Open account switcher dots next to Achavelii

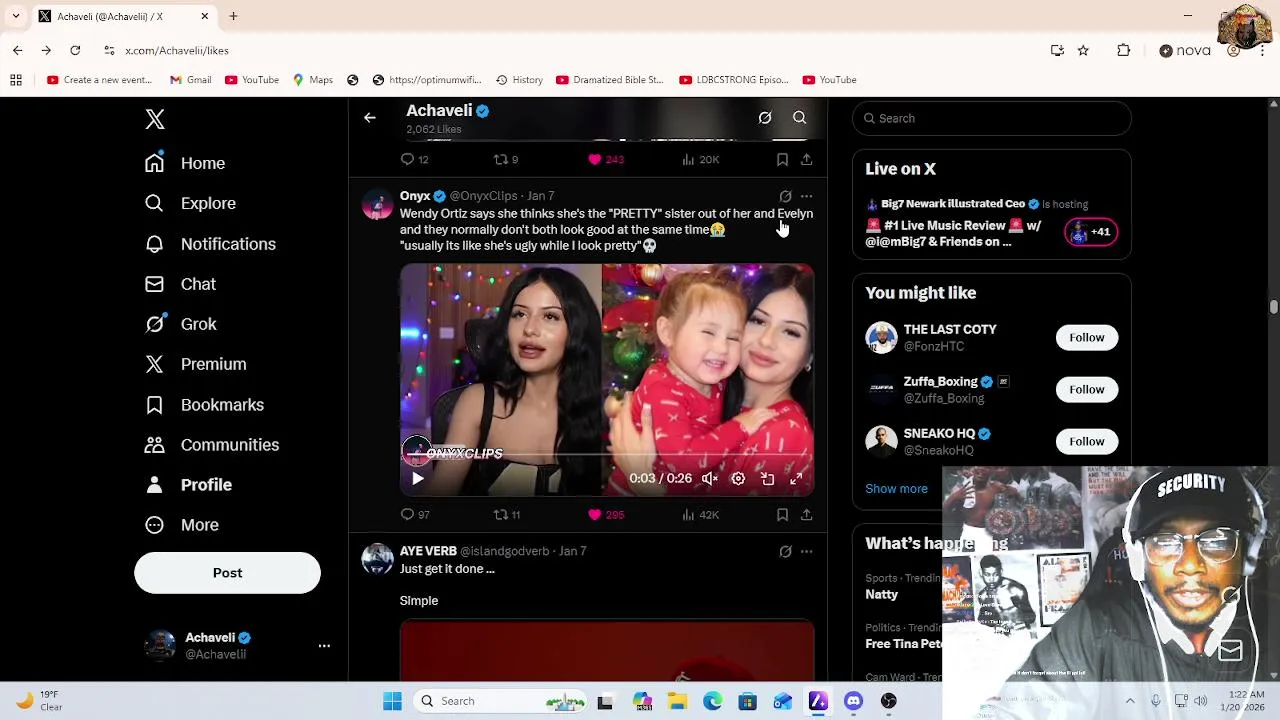coord(324,646)
